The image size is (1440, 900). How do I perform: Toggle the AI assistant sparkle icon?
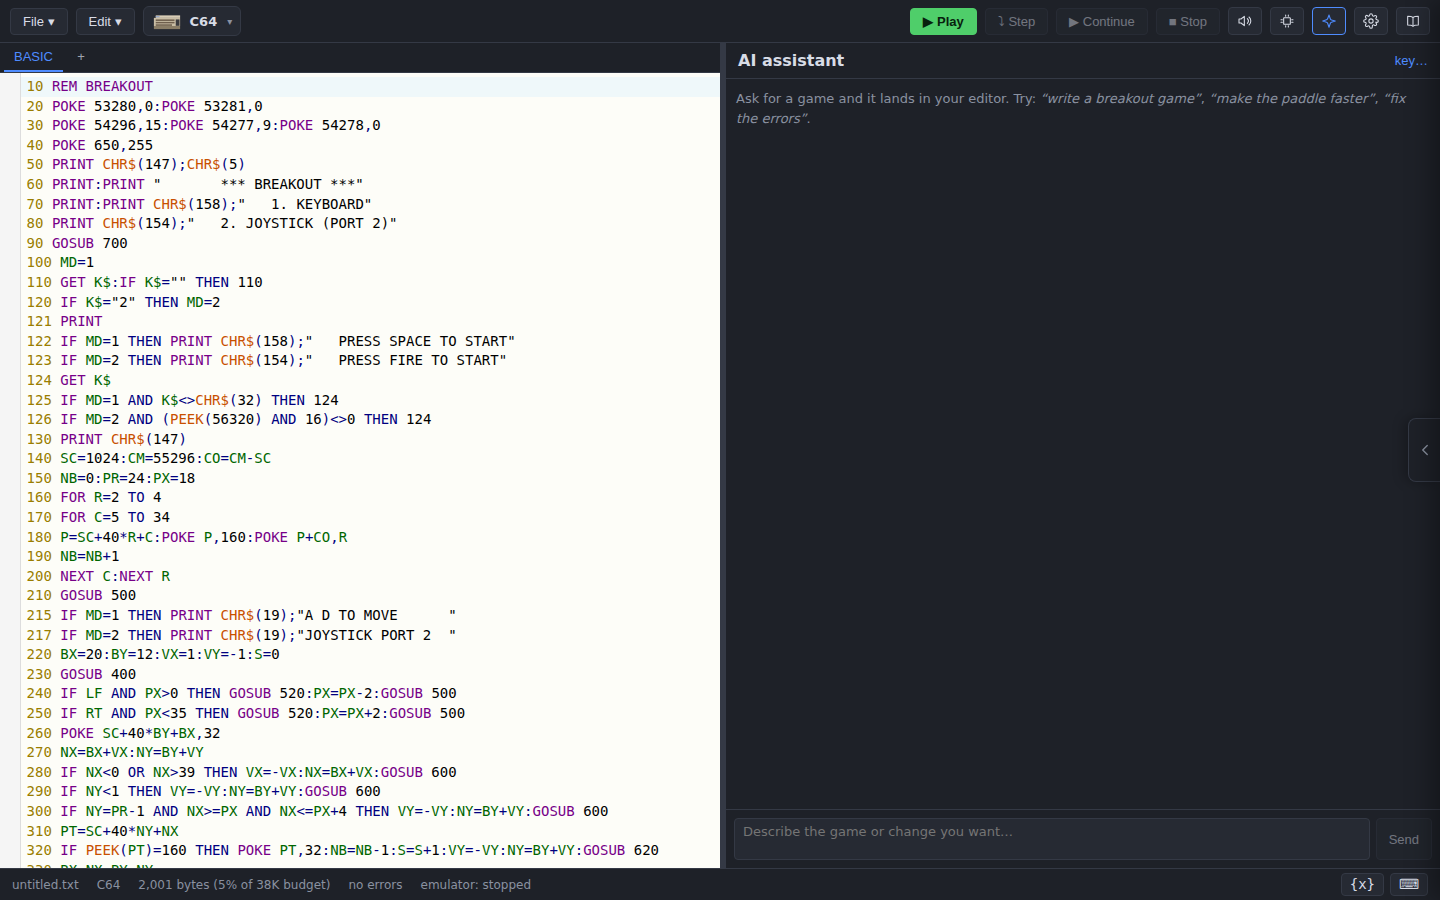(x=1329, y=21)
